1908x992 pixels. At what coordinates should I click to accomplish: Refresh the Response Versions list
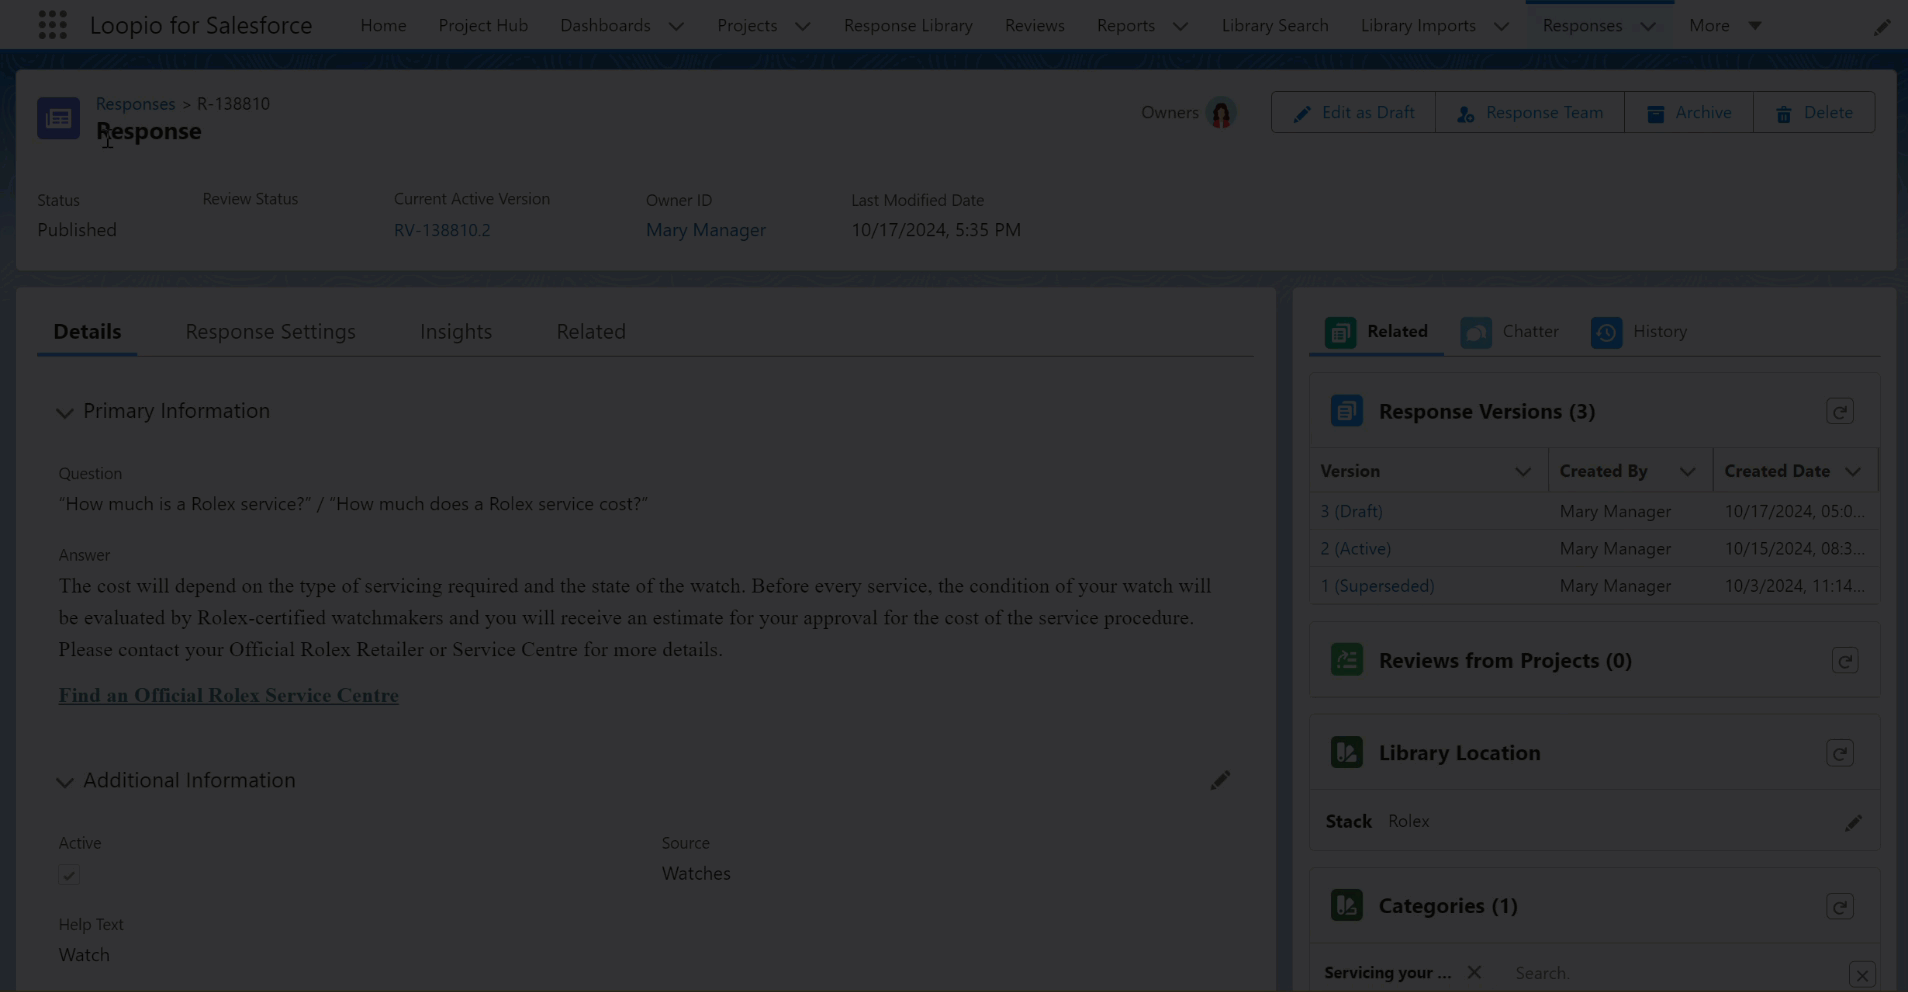[1839, 412]
